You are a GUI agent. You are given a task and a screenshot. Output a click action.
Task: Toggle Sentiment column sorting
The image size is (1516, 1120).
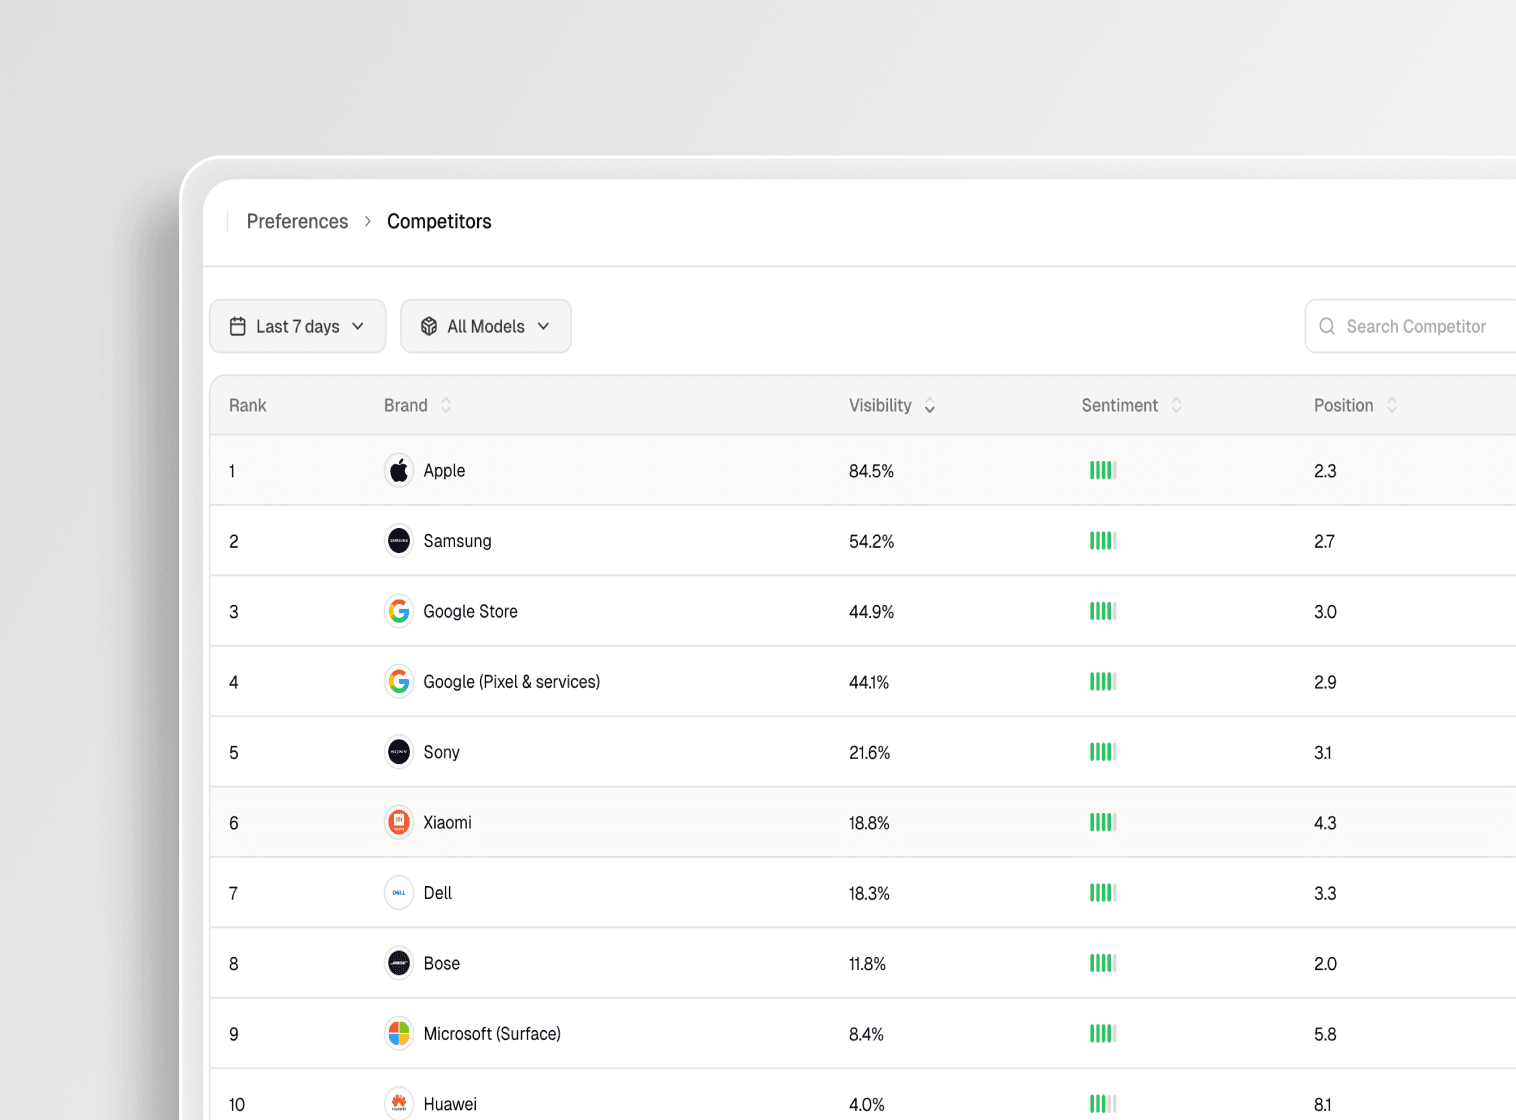pyautogui.click(x=1178, y=405)
